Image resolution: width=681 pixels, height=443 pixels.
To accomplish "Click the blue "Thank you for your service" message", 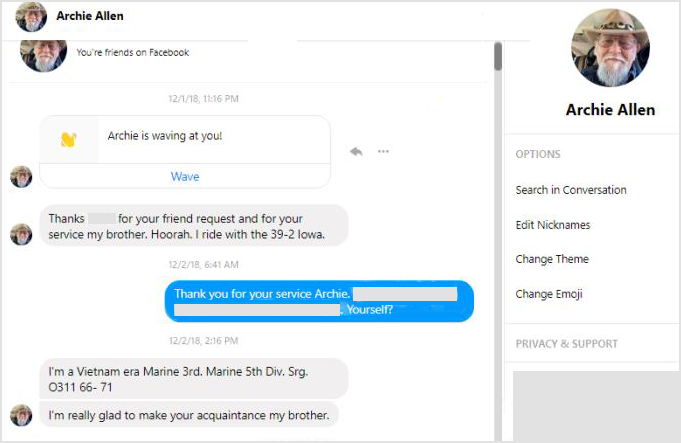I will pos(319,301).
